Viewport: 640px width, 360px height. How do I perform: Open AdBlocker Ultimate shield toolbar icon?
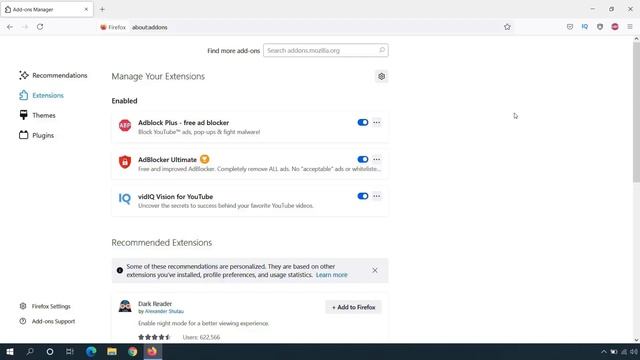[600, 27]
